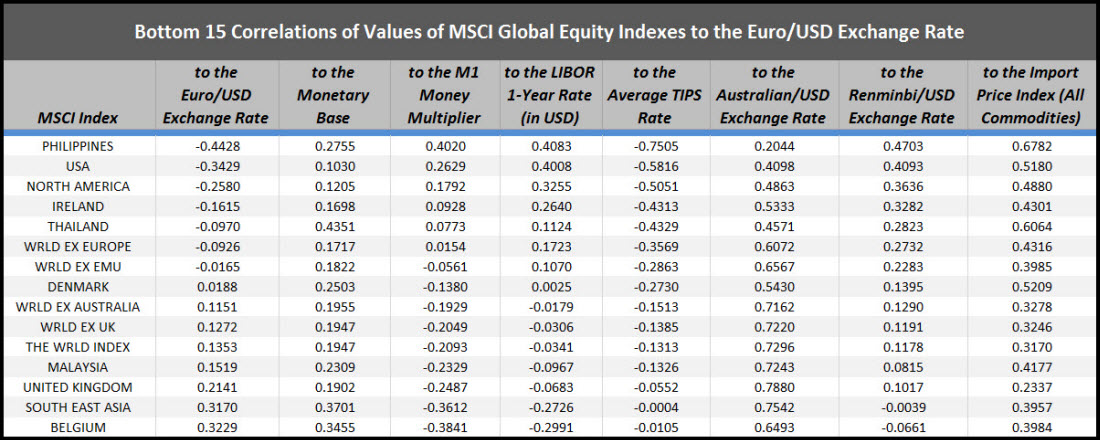Click the 'to the Monetary Base' header
Viewport: 1100px width, 440px height.
(333, 95)
